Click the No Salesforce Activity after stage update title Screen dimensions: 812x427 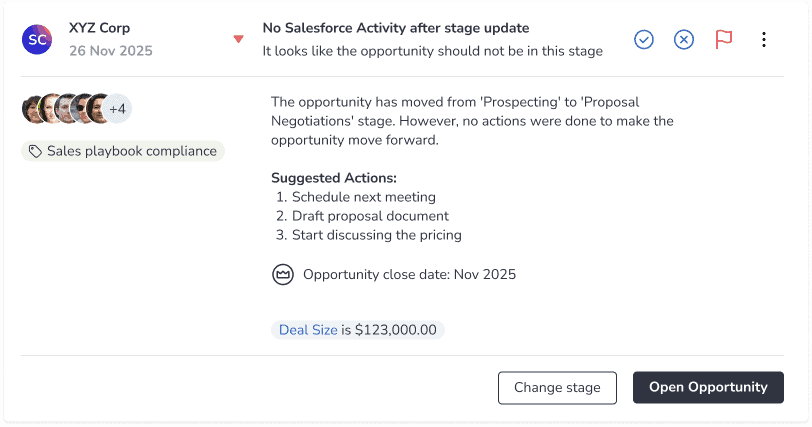[x=396, y=28]
